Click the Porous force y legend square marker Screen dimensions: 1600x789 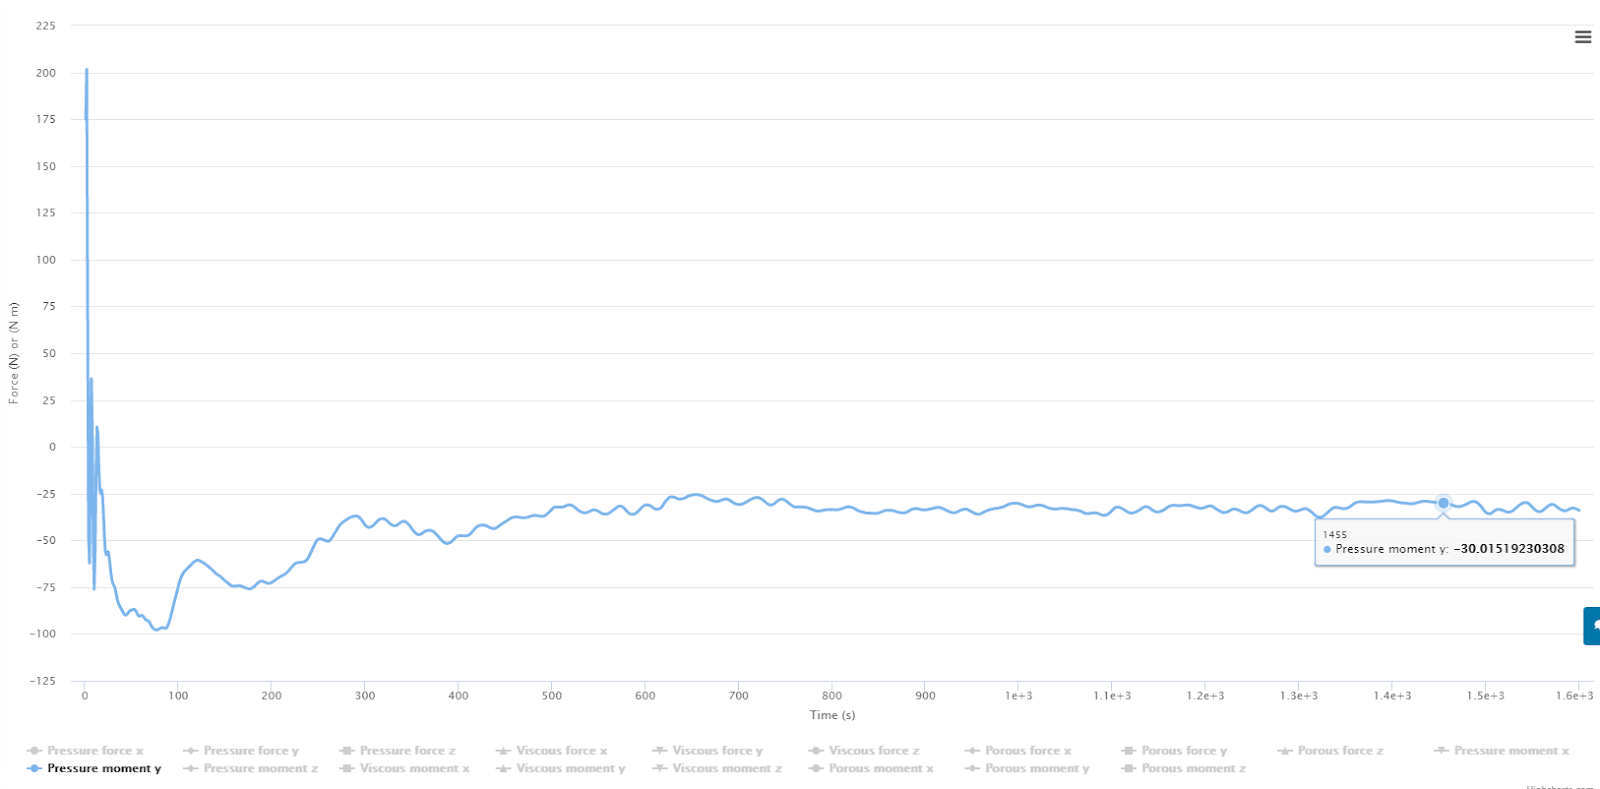coord(1129,751)
